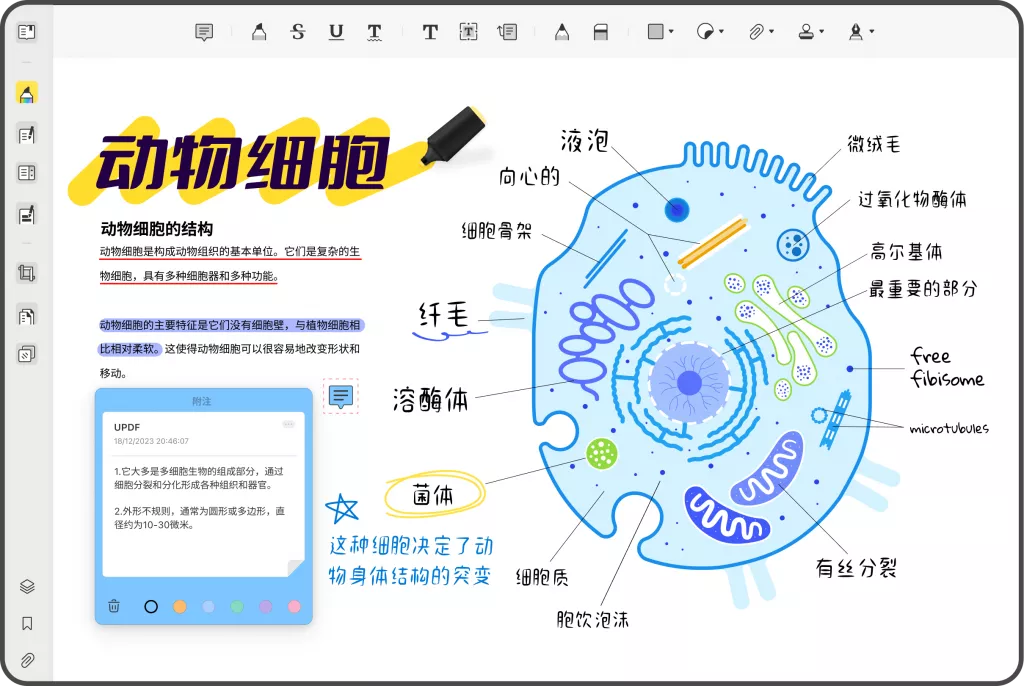
Task: Pick the squiggly underline tool
Action: (374, 32)
